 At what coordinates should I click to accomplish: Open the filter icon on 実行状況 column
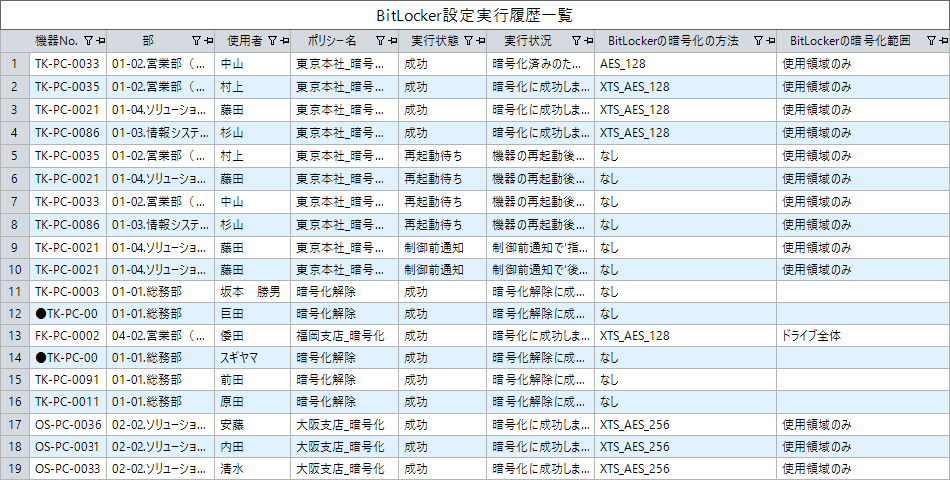(x=576, y=41)
